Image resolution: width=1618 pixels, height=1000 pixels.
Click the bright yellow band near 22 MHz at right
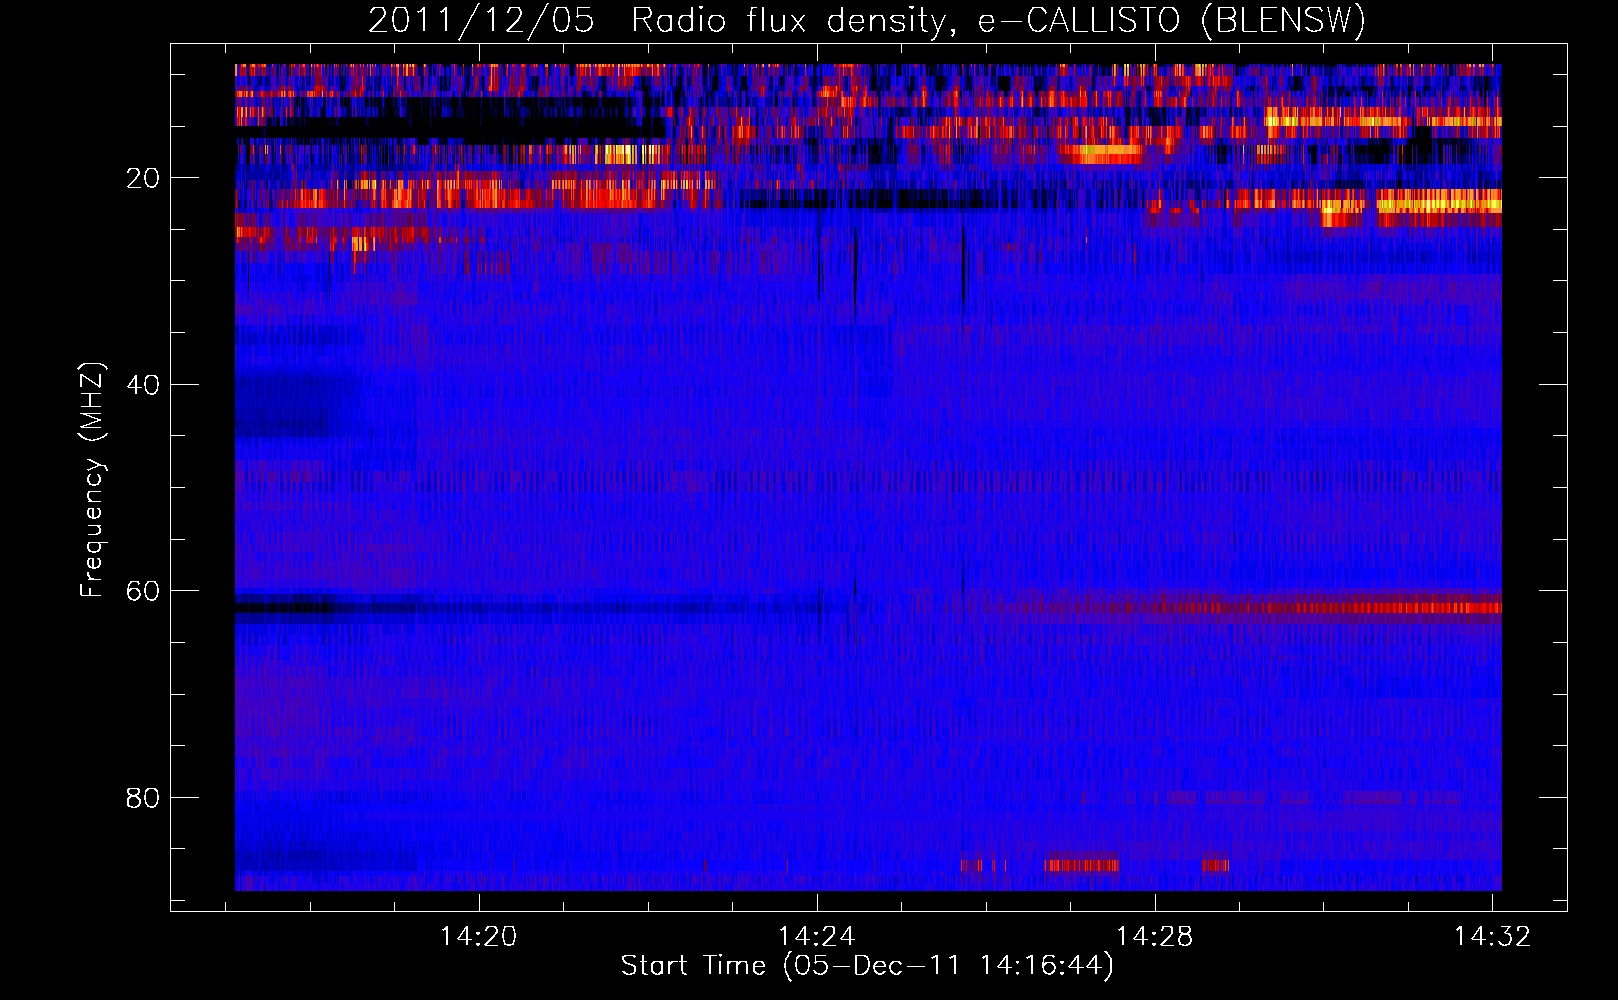[1439, 206]
